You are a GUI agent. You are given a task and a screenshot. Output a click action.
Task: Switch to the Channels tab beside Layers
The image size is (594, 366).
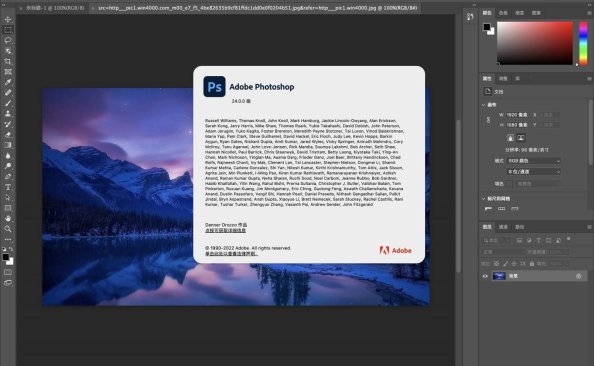(x=503, y=227)
